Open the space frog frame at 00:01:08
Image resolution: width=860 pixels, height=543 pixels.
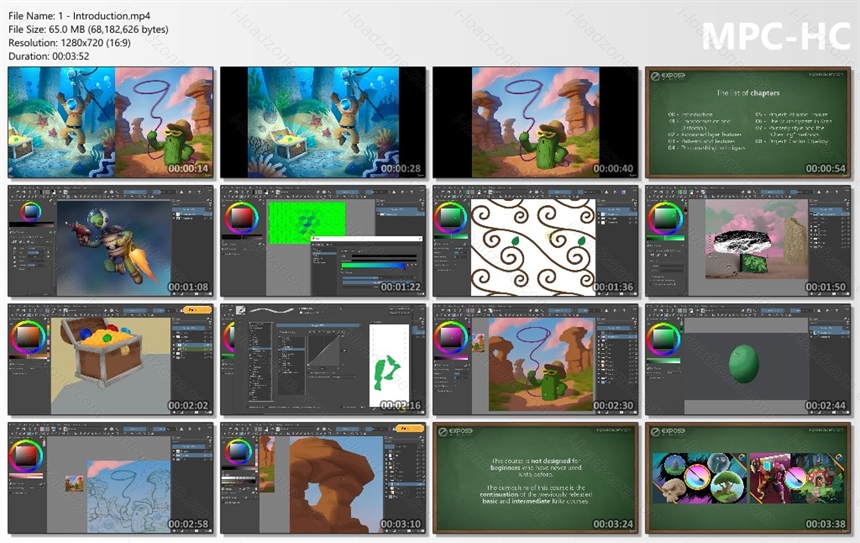(111, 241)
